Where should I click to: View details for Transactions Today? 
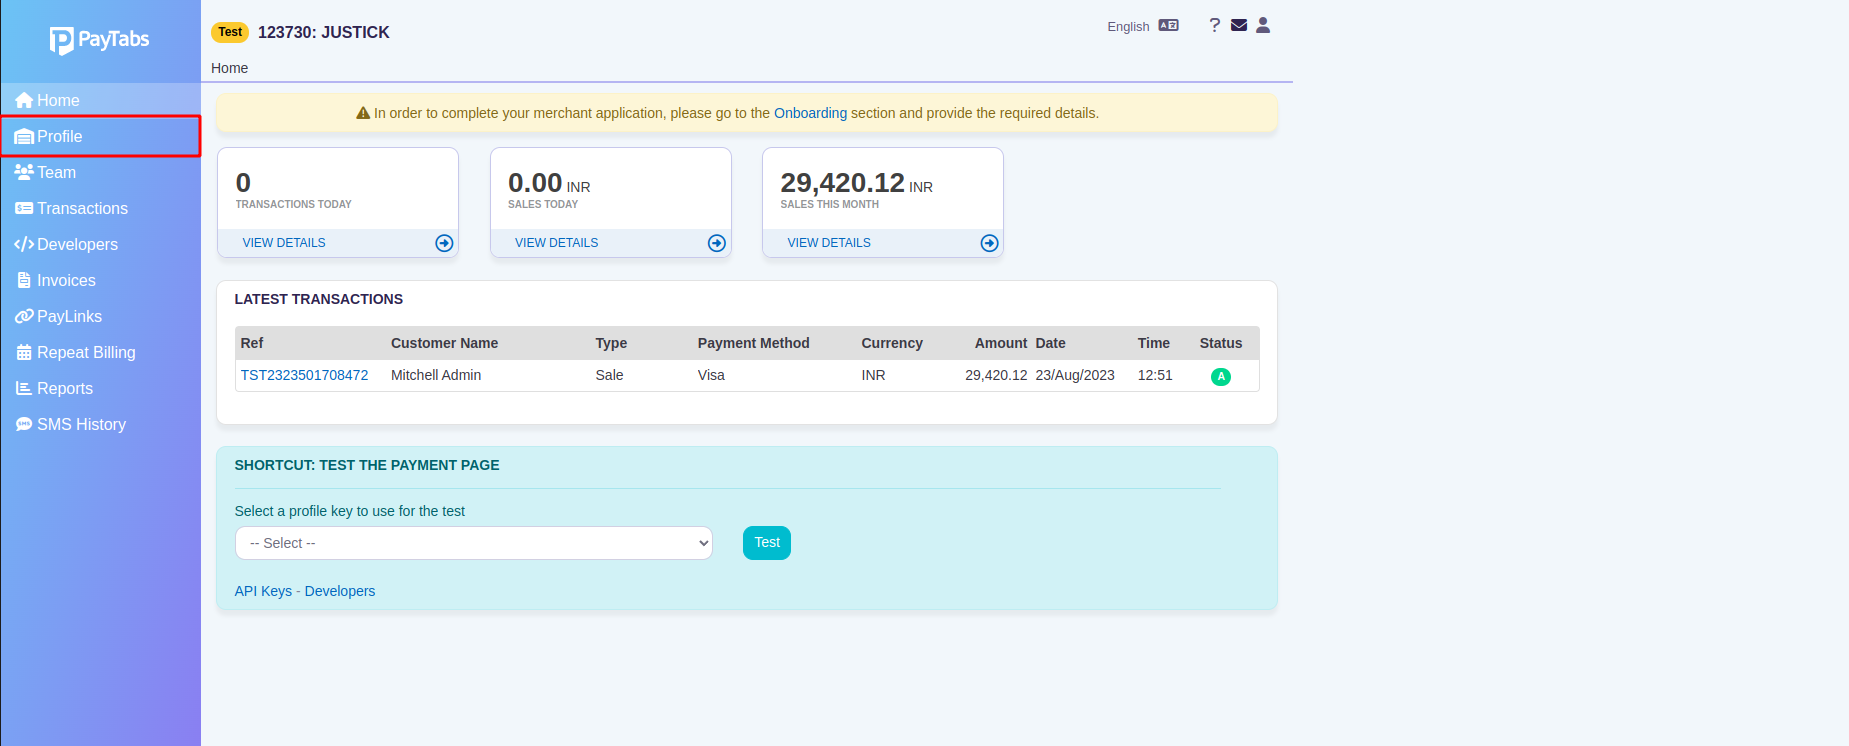click(284, 243)
